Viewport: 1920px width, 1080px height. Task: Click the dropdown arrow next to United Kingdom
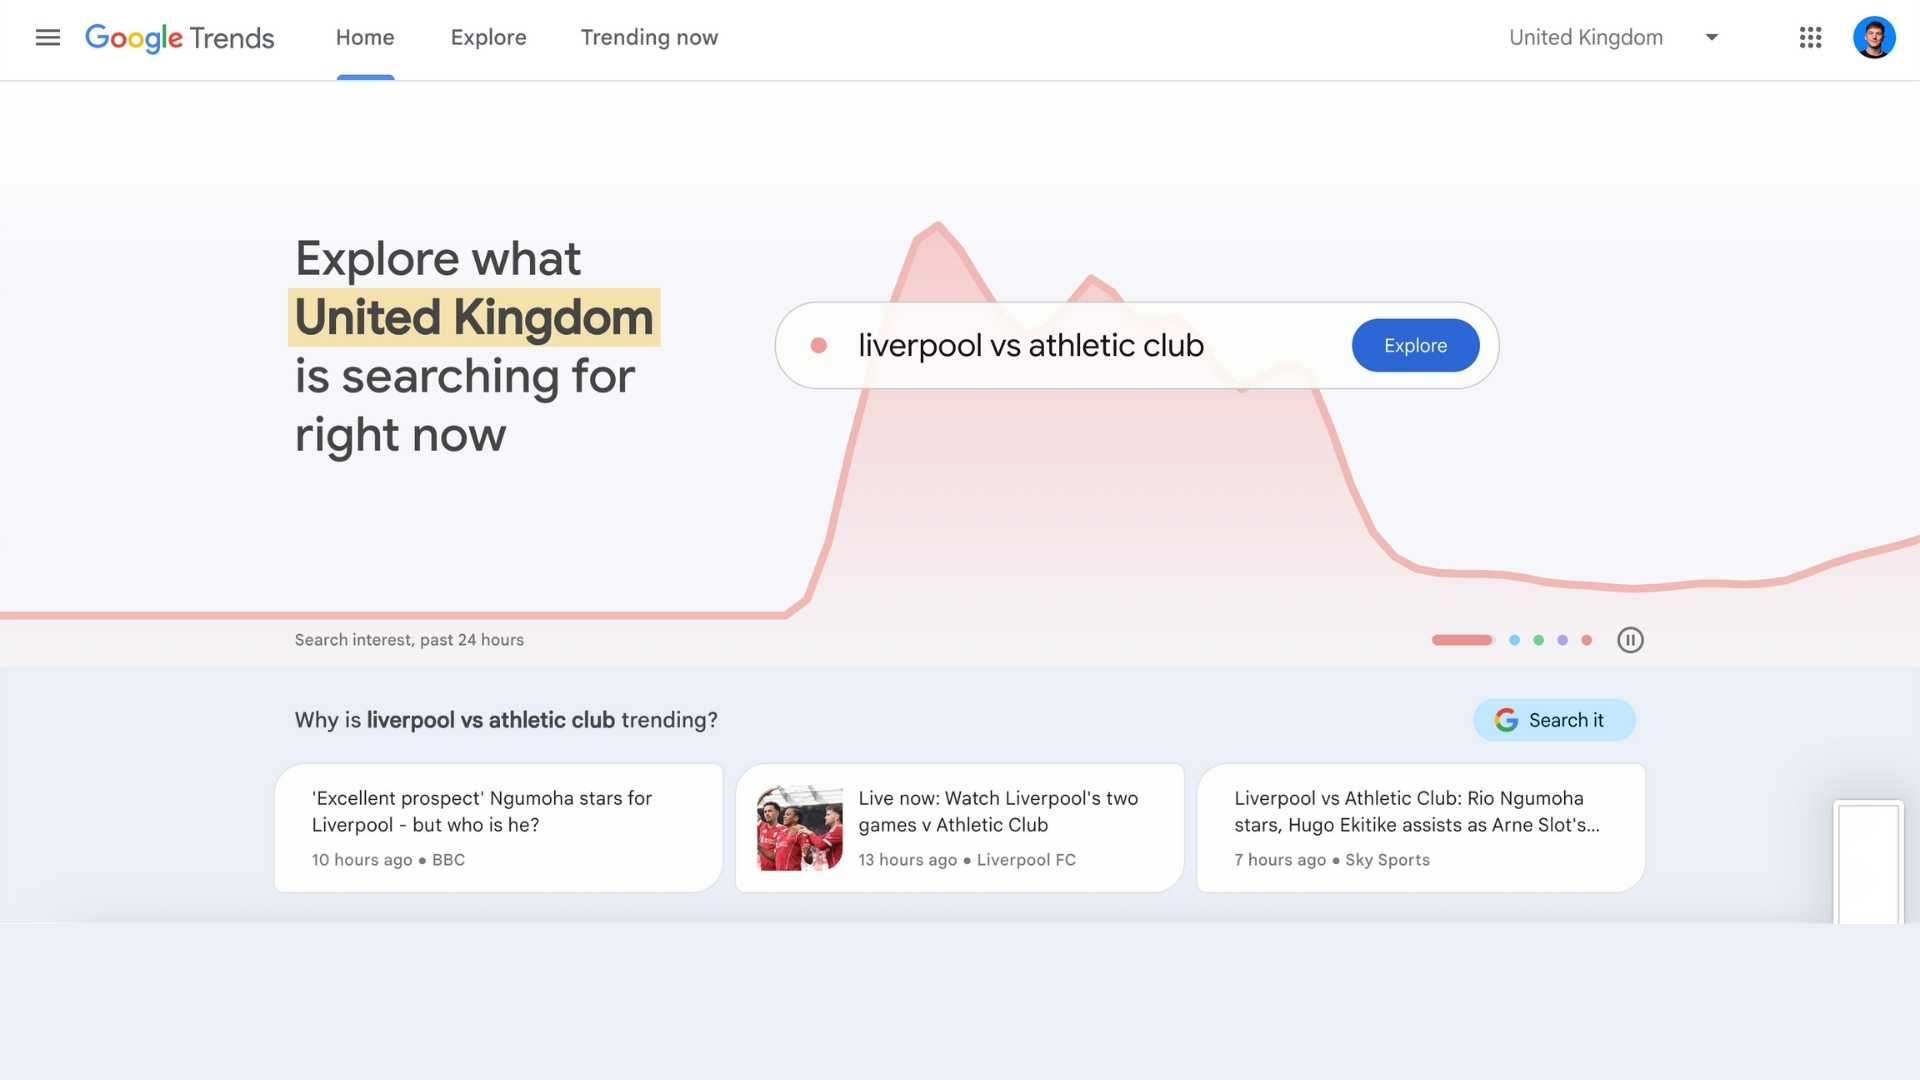point(1712,38)
